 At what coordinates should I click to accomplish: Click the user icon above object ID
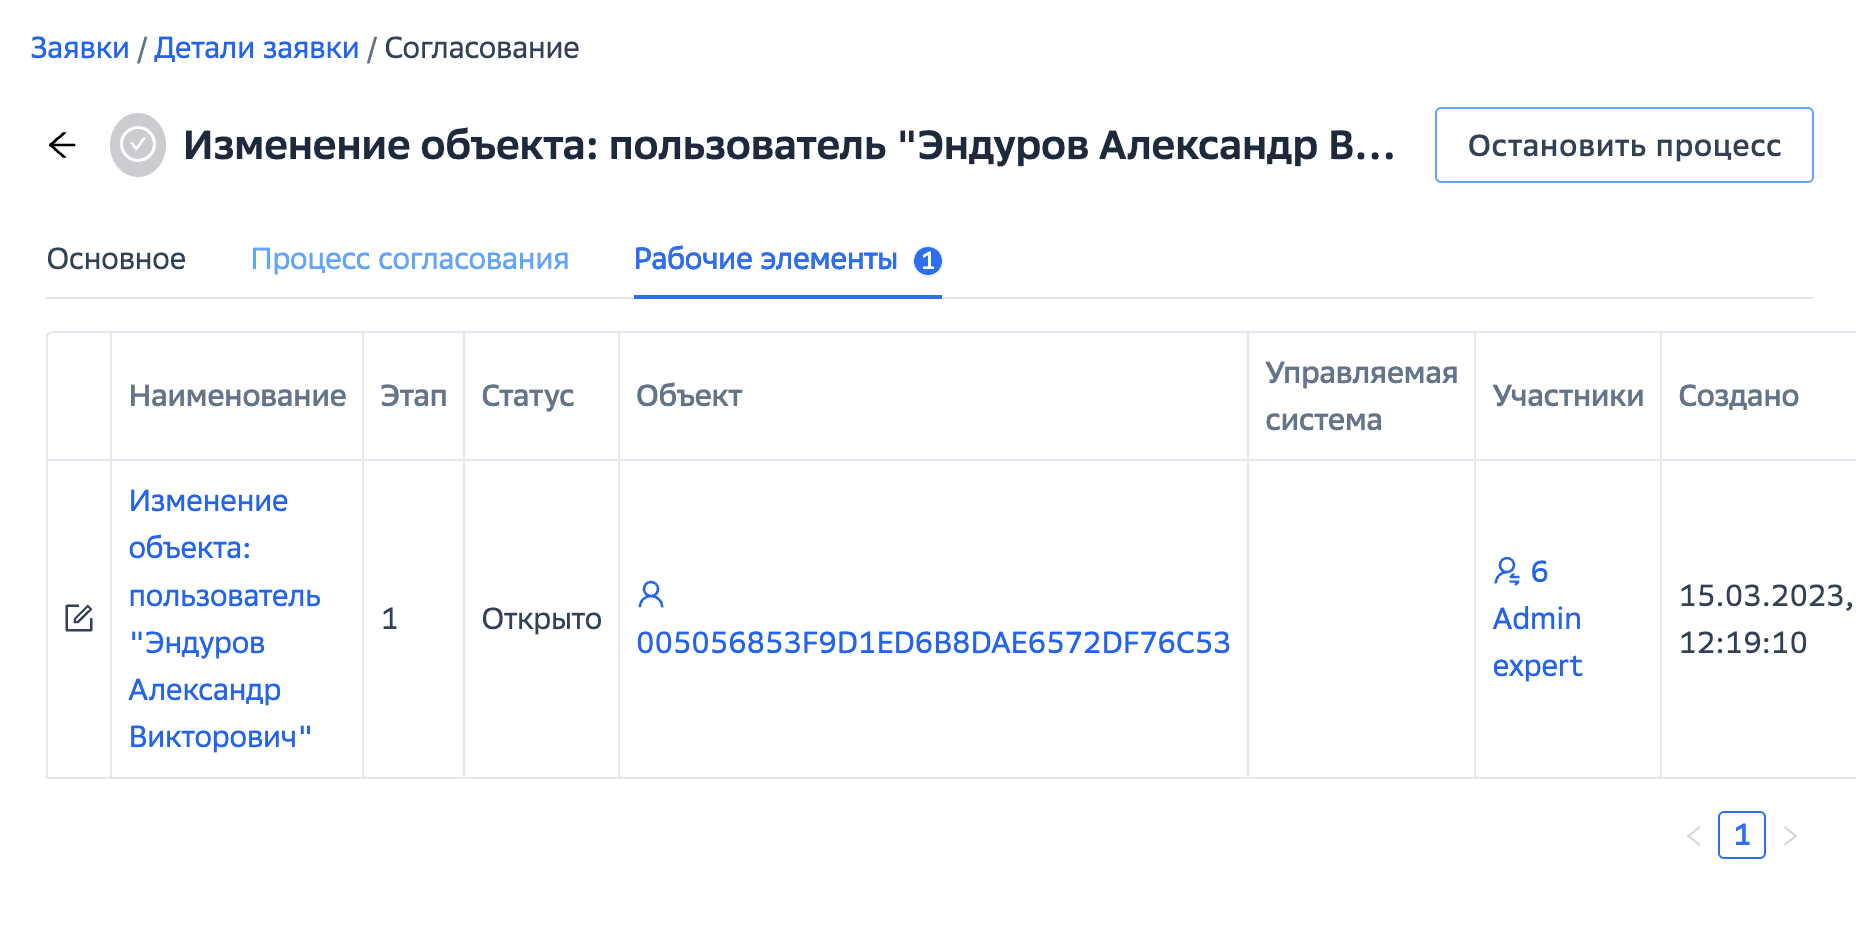pos(651,594)
